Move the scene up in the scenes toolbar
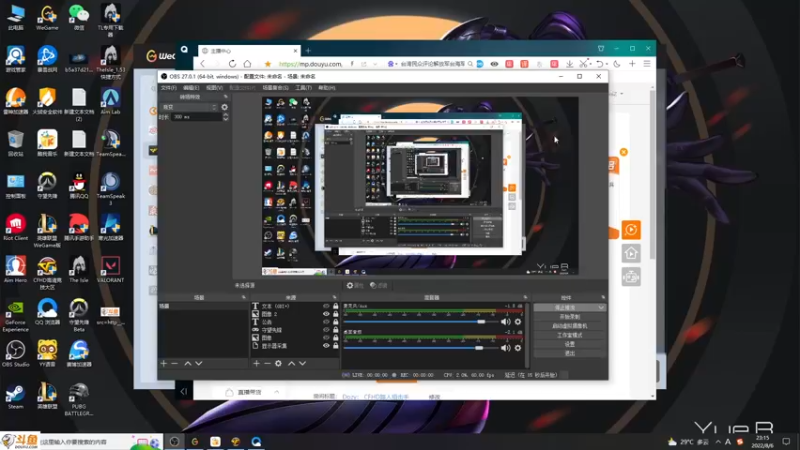Viewport: 800px width, 450px height. point(188,363)
